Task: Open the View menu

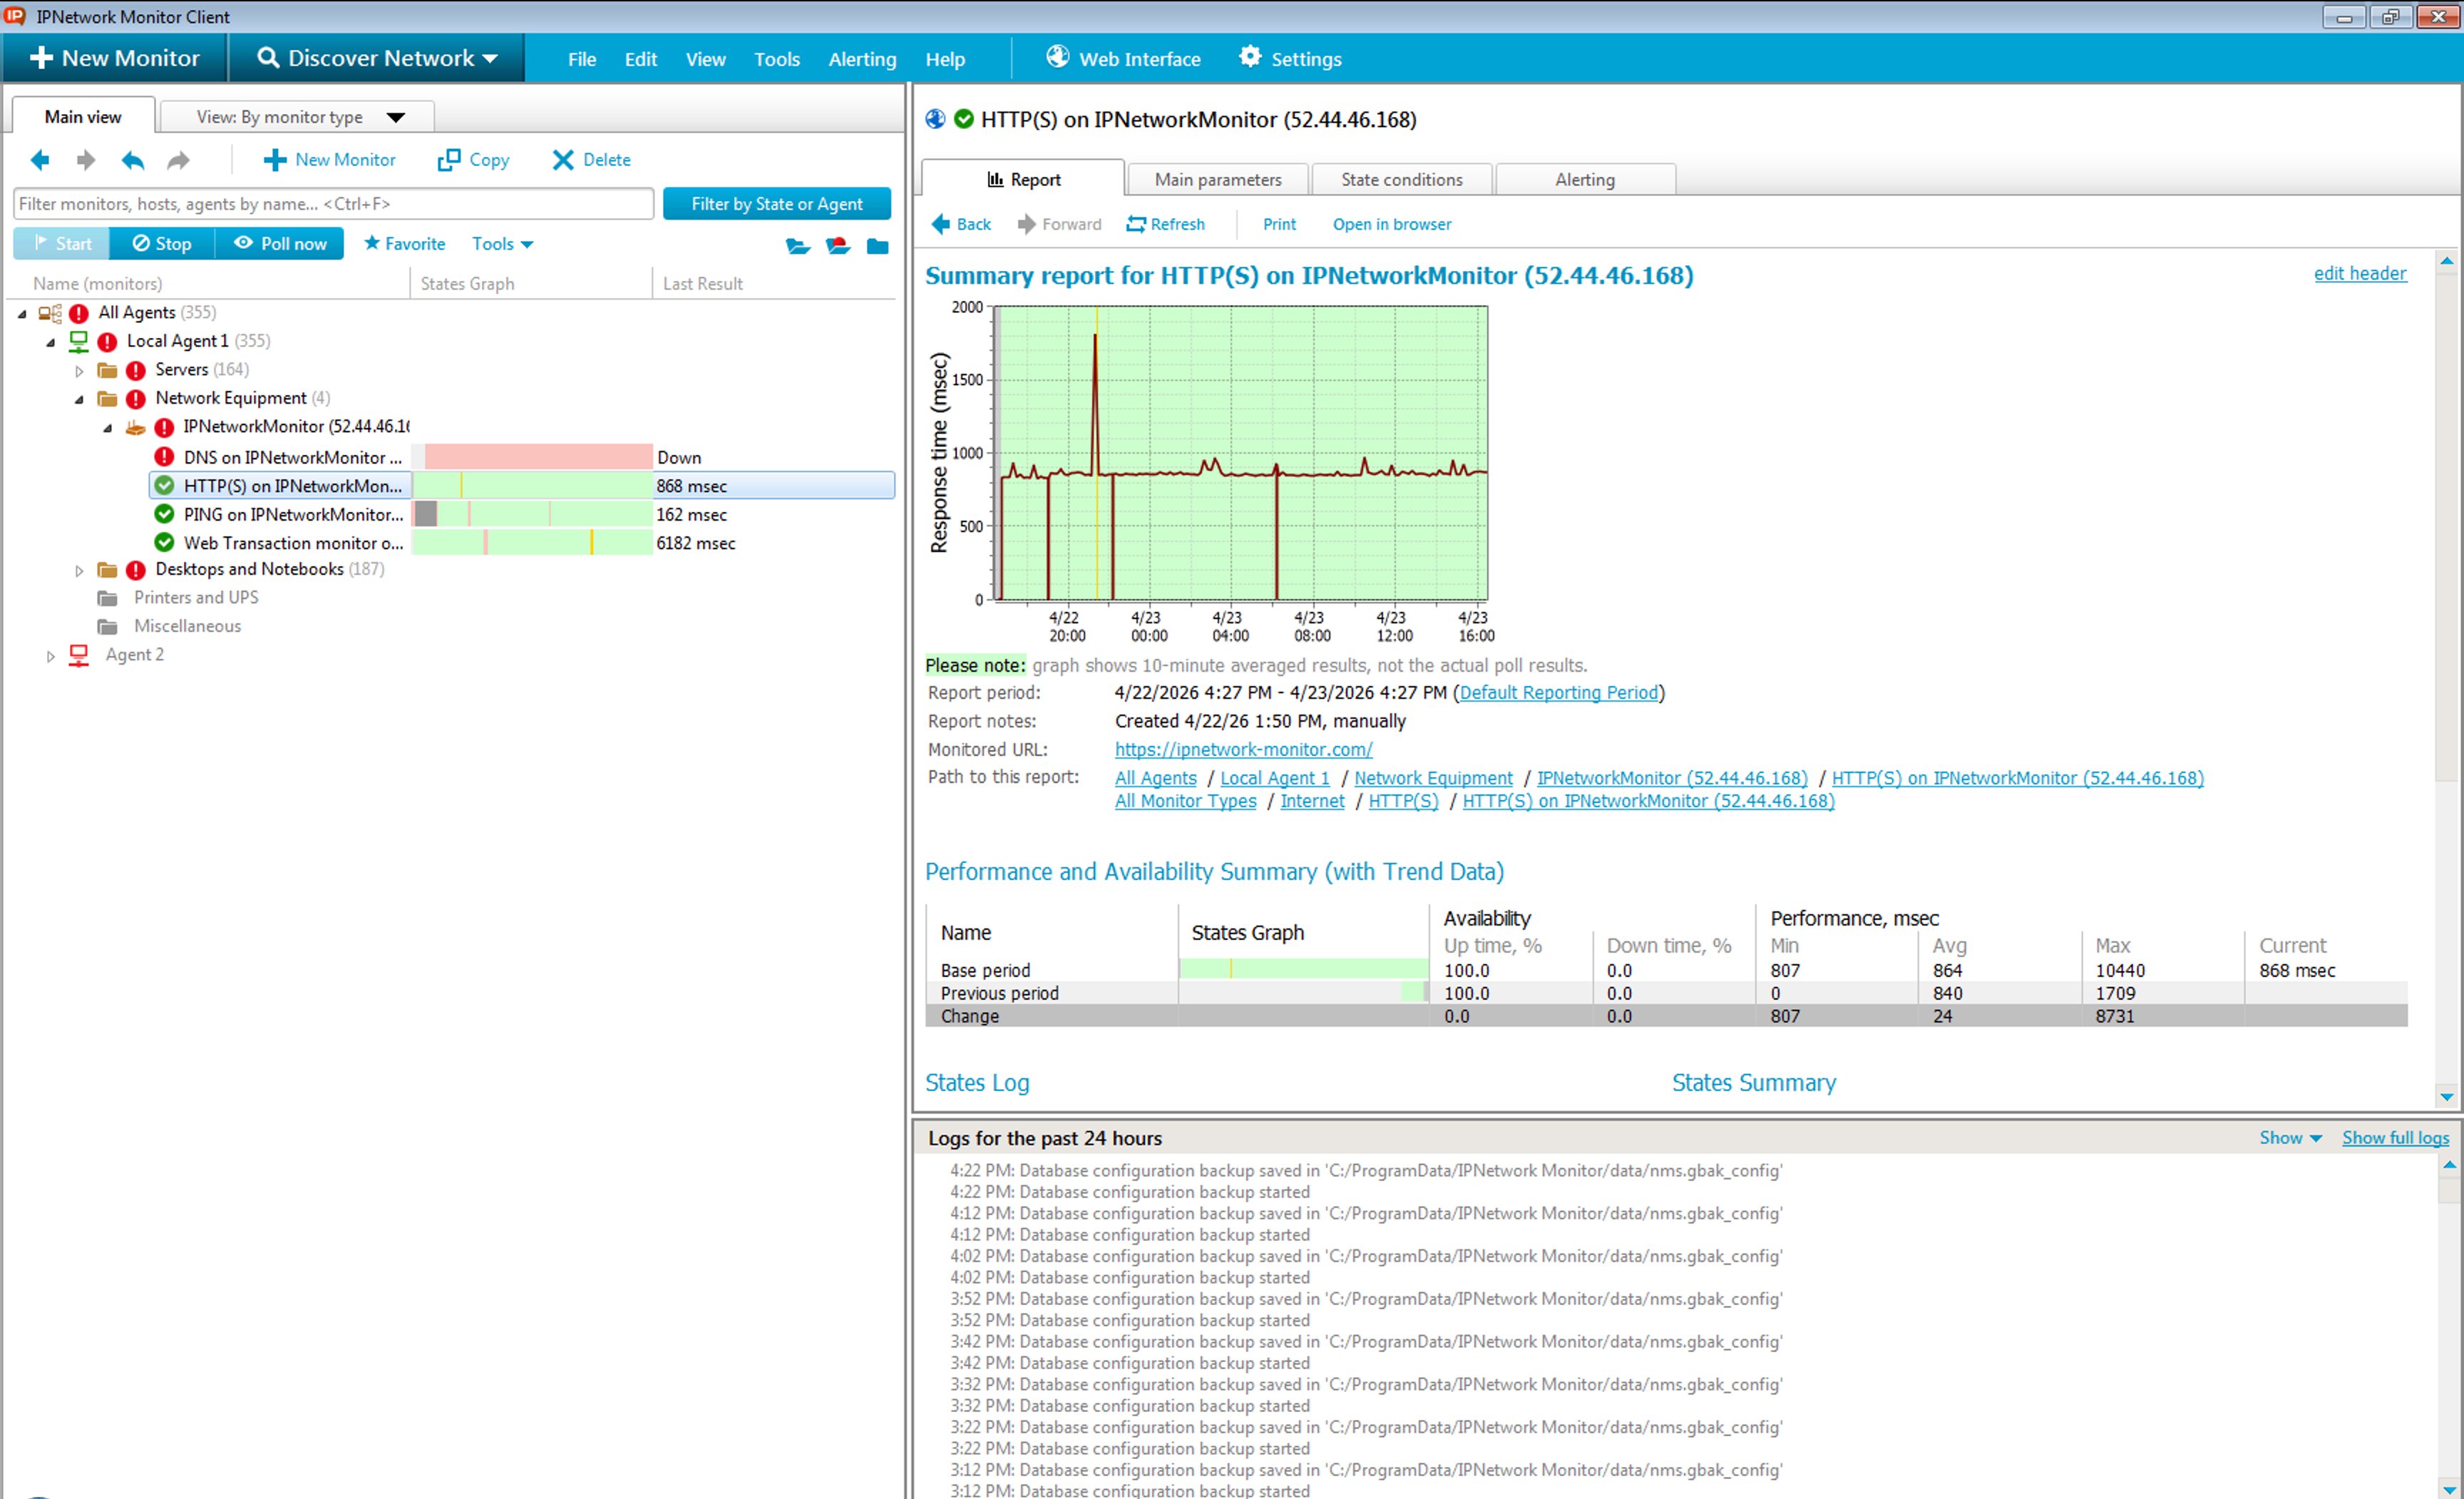Action: click(x=705, y=59)
